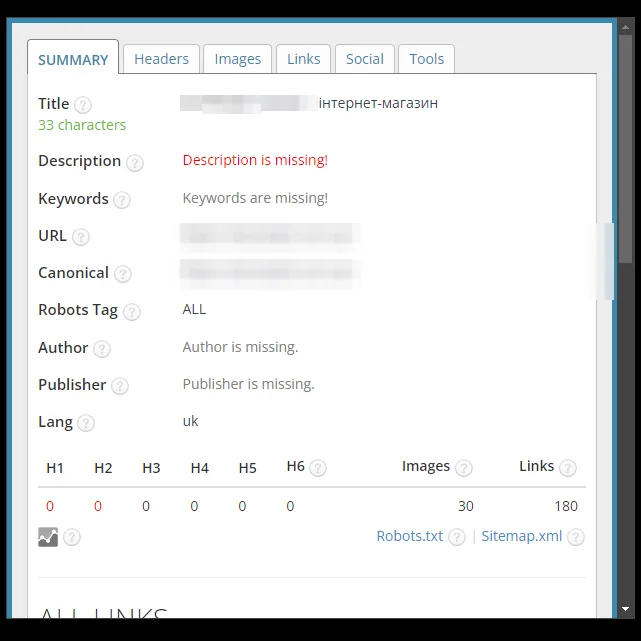
Task: Click the chart graph icon
Action: [x=48, y=537]
